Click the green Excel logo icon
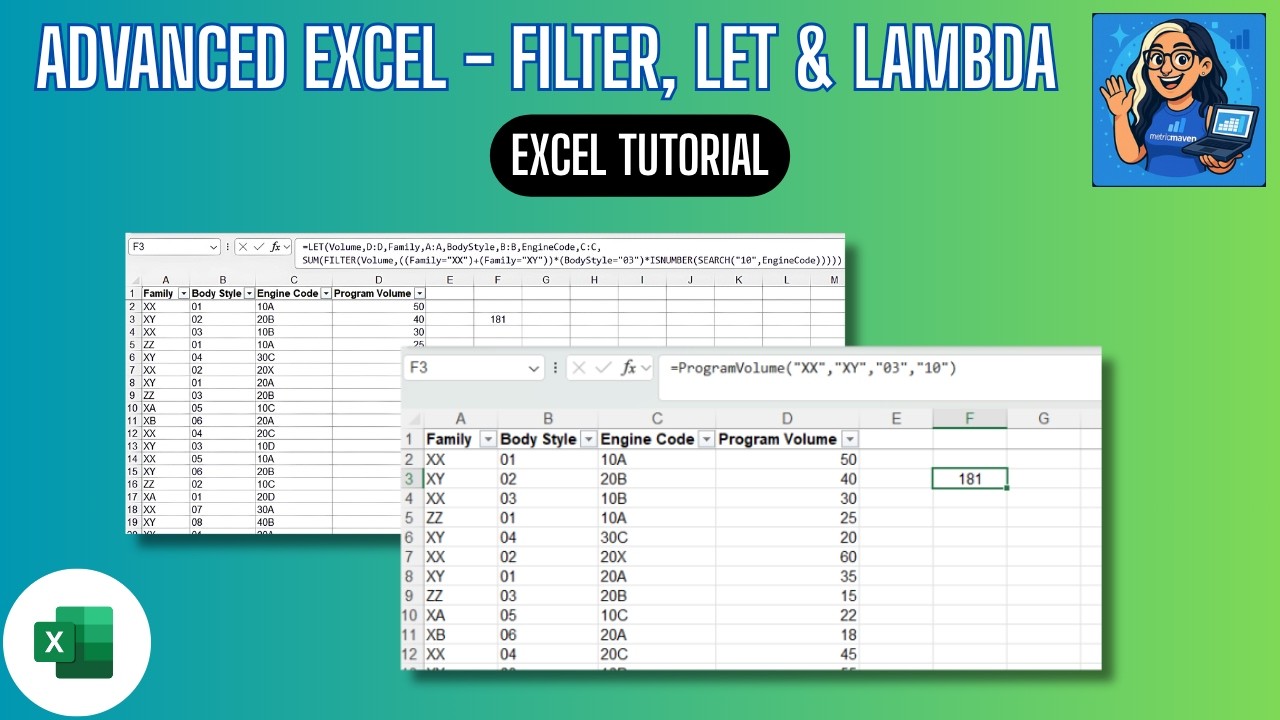The height and width of the screenshot is (720, 1280). point(74,642)
